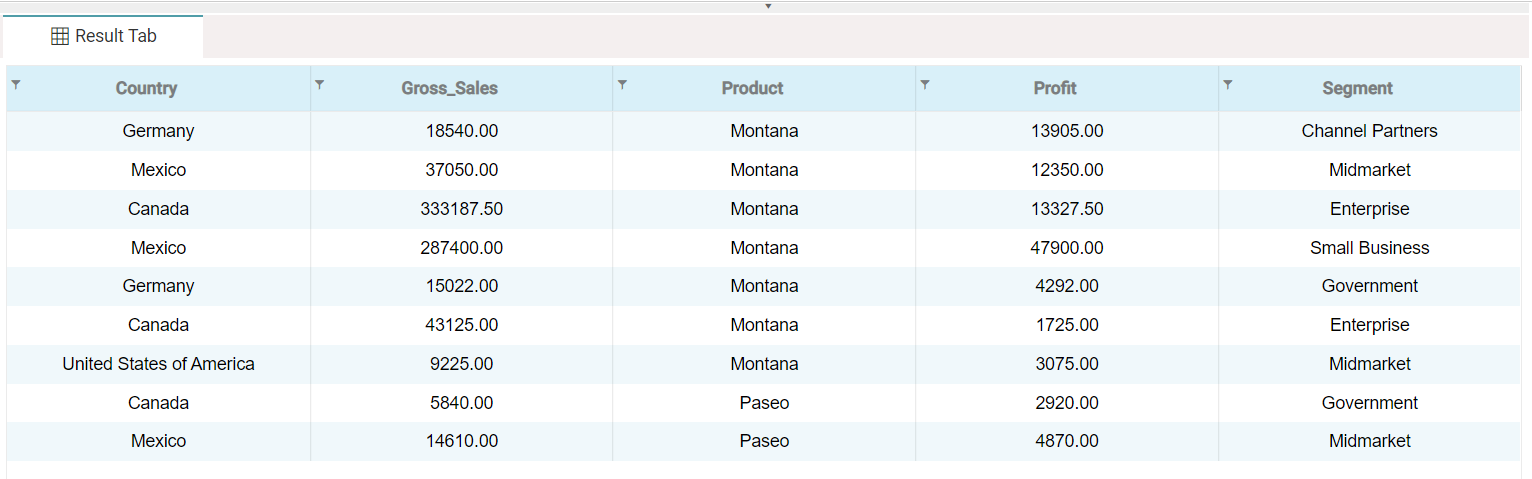
Task: Click the 9225.00 gross sales cell
Action: click(x=461, y=364)
